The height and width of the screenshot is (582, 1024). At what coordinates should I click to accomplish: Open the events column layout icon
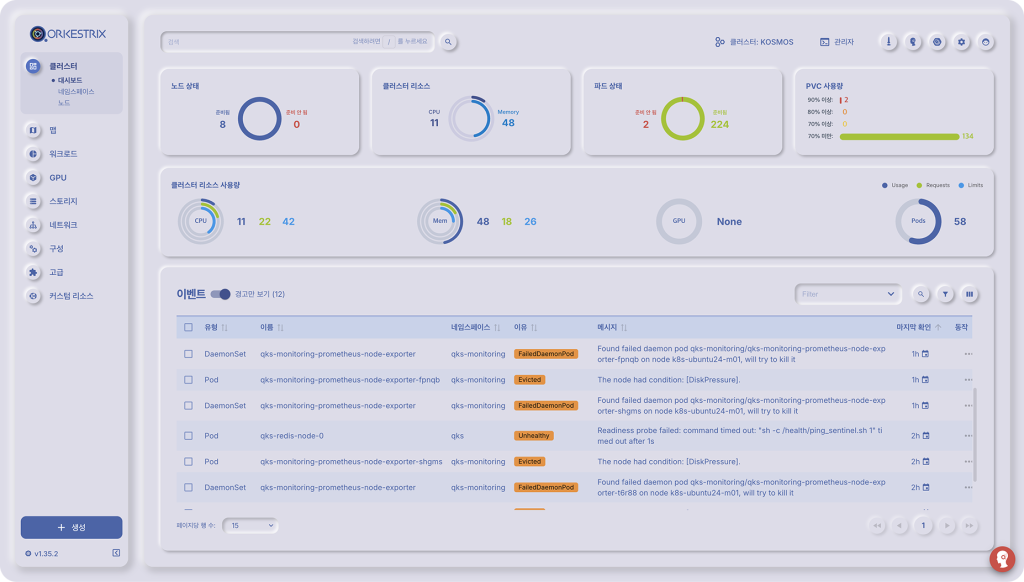(x=969, y=294)
